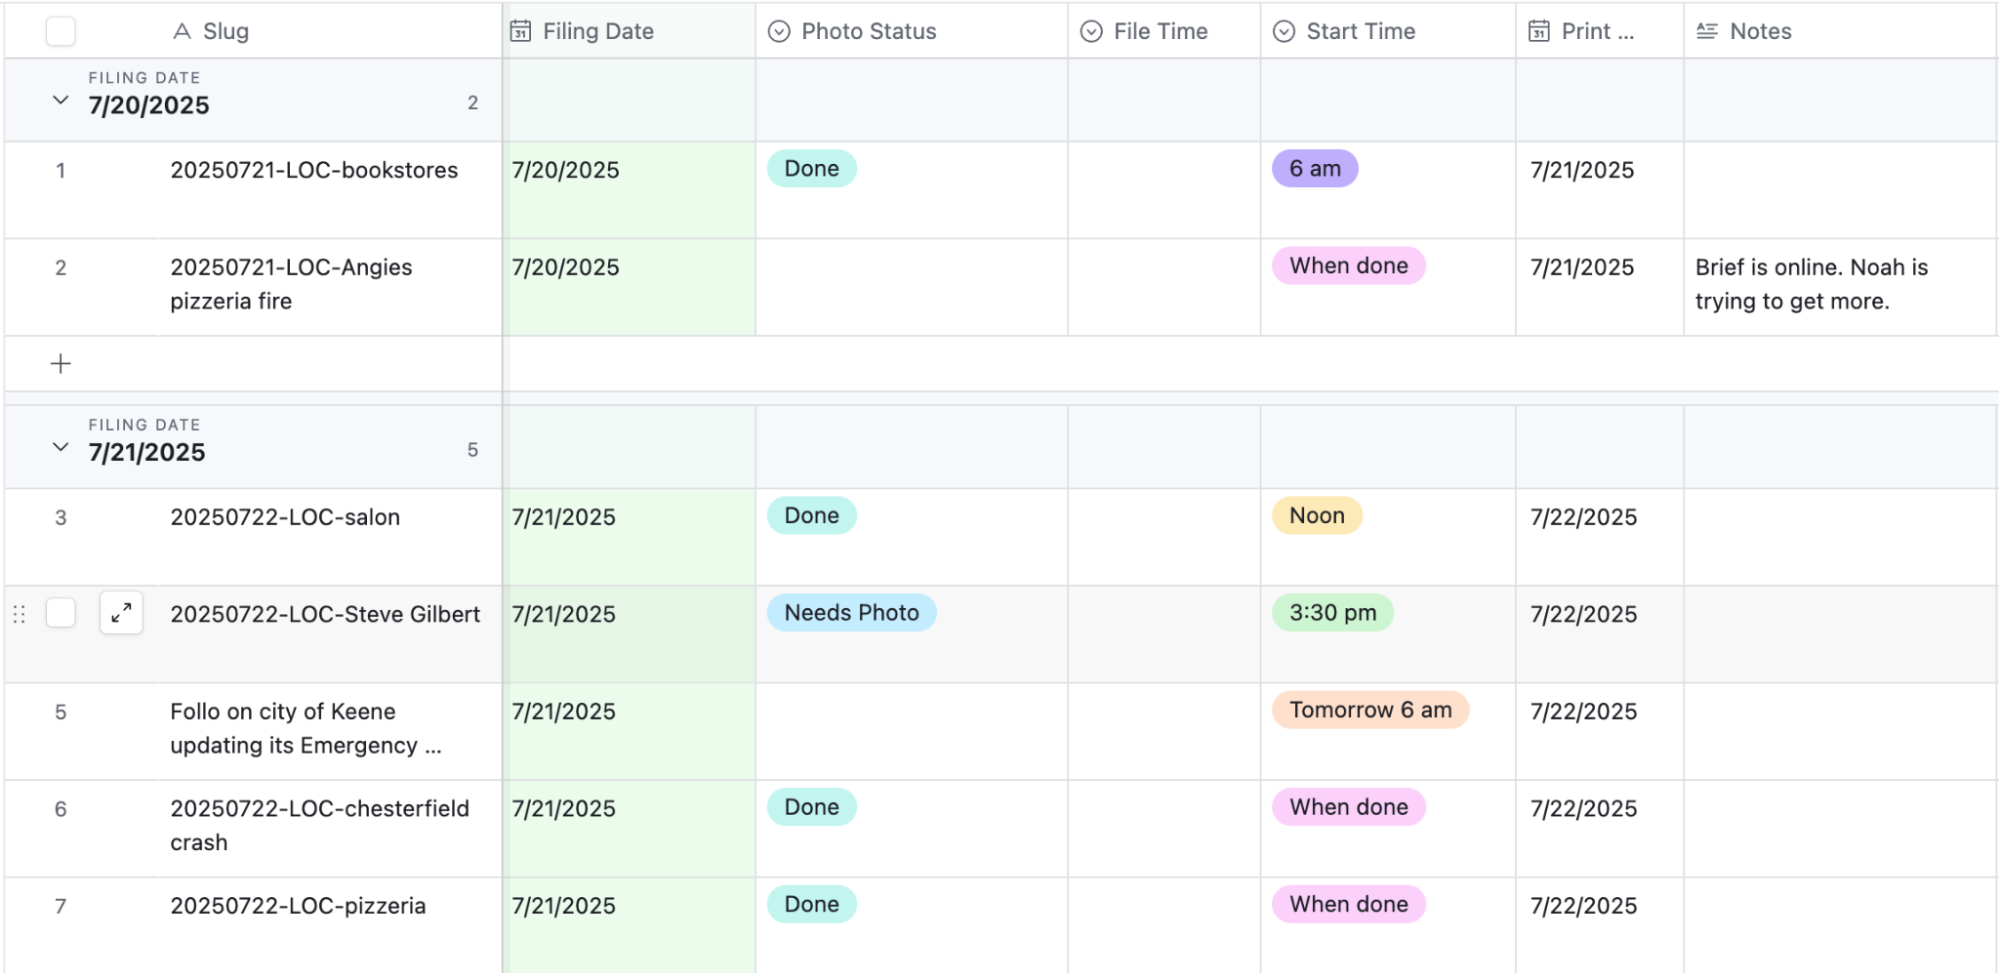Select slug 20250721-LOC-bookstores
Viewport: 1999px width, 974px height.
pyautogui.click(x=314, y=170)
